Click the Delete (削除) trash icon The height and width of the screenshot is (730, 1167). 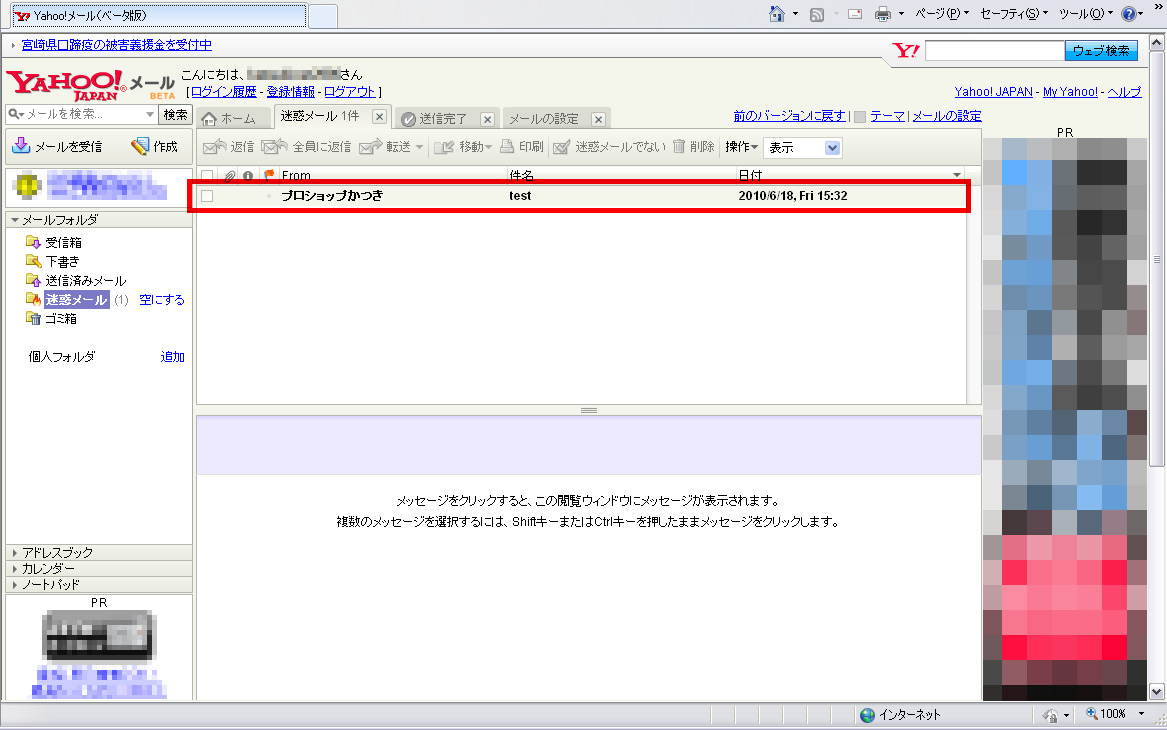pyautogui.click(x=679, y=146)
